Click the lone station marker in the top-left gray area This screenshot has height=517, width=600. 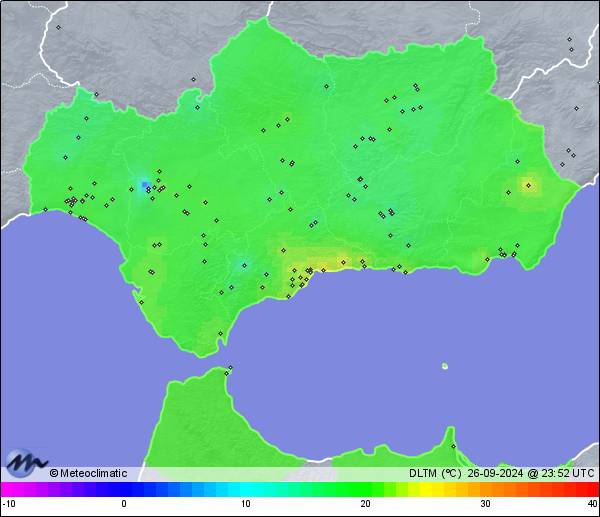coord(58,28)
